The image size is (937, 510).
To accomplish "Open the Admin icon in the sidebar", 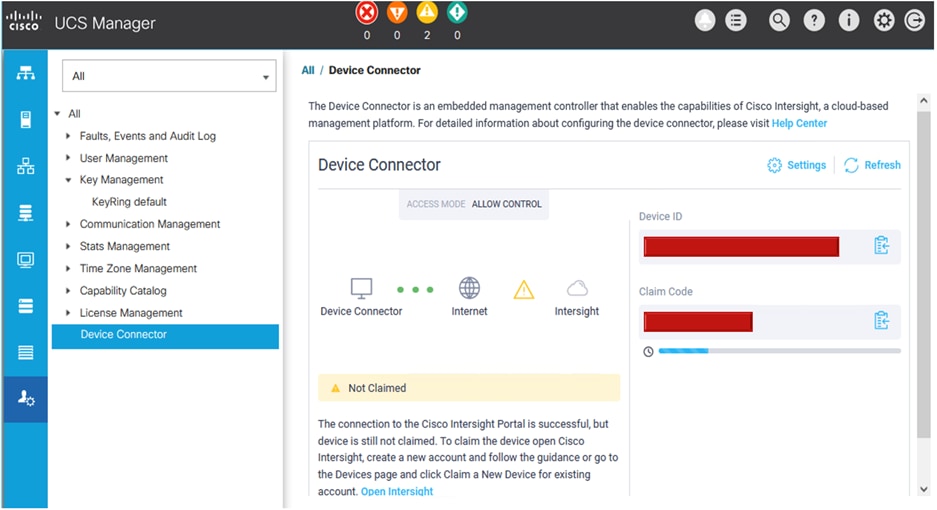I will tap(25, 399).
